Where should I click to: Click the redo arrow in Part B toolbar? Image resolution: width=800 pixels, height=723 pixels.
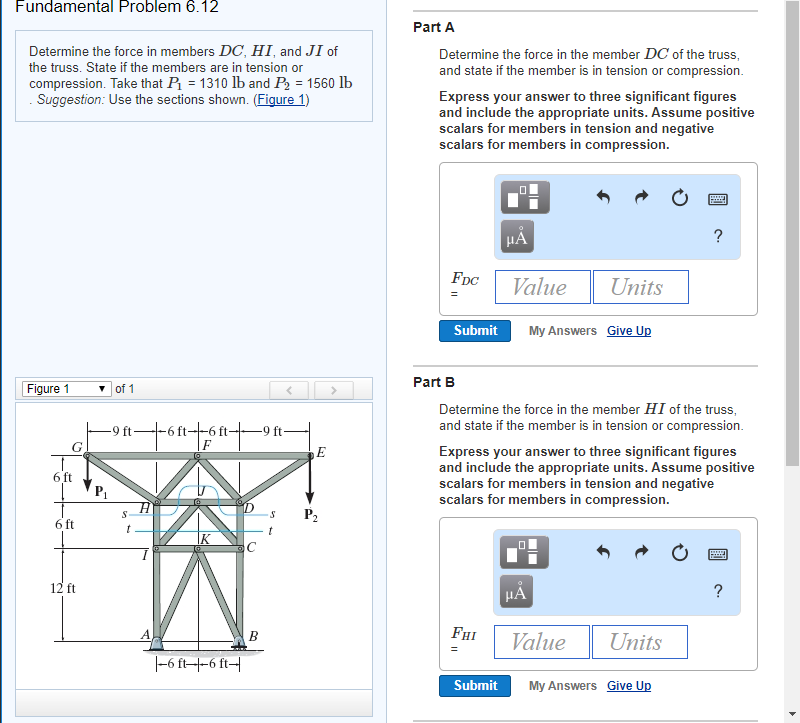644,552
